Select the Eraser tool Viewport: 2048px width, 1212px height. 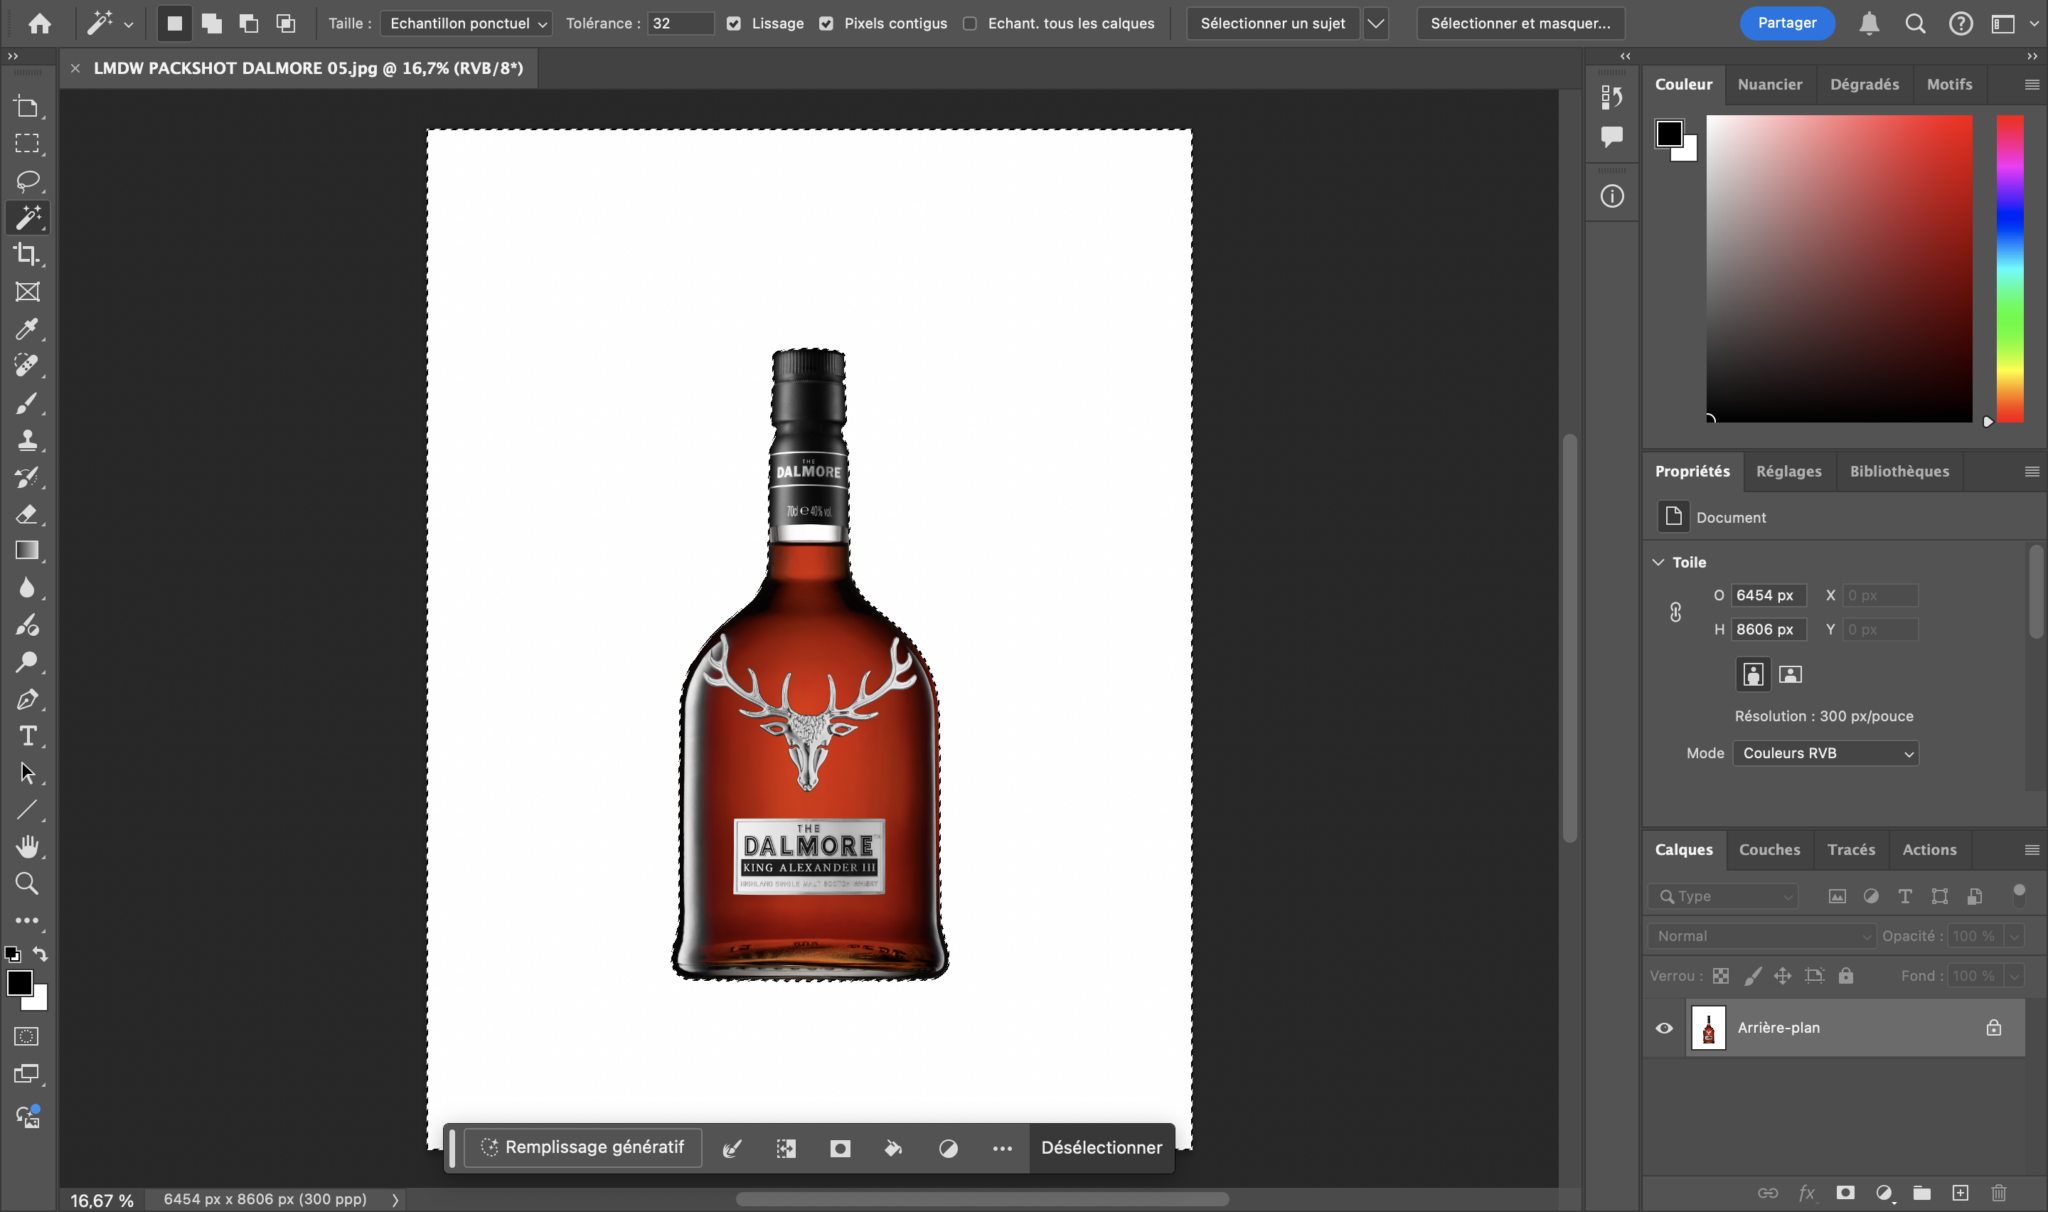pos(27,514)
